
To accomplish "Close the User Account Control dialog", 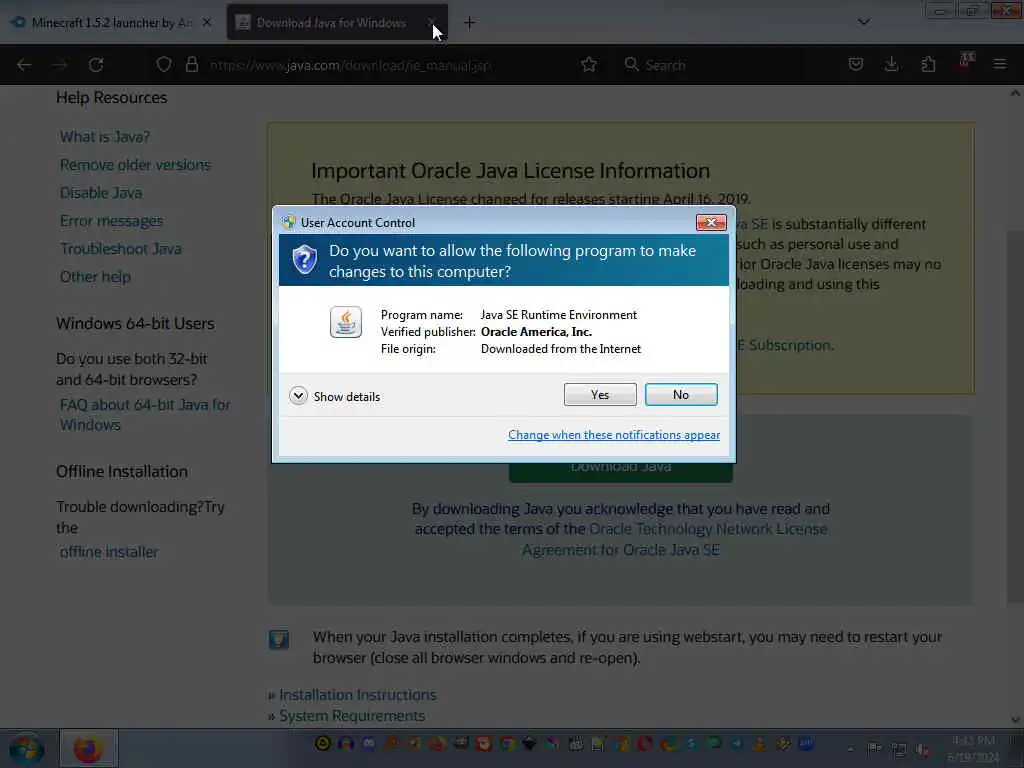I will tap(711, 223).
